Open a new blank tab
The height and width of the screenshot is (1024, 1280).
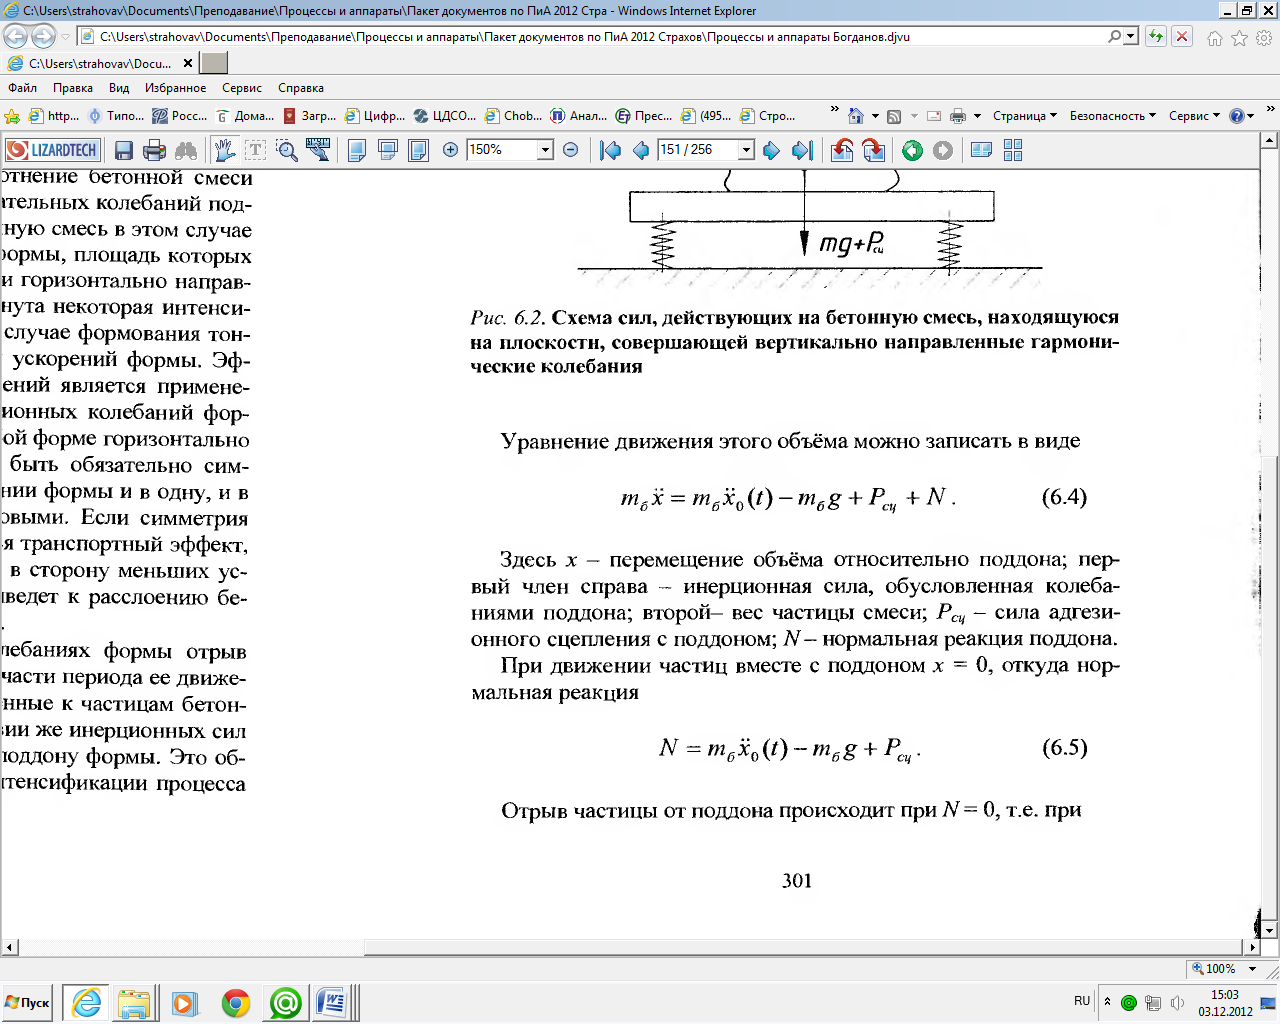tap(214, 63)
